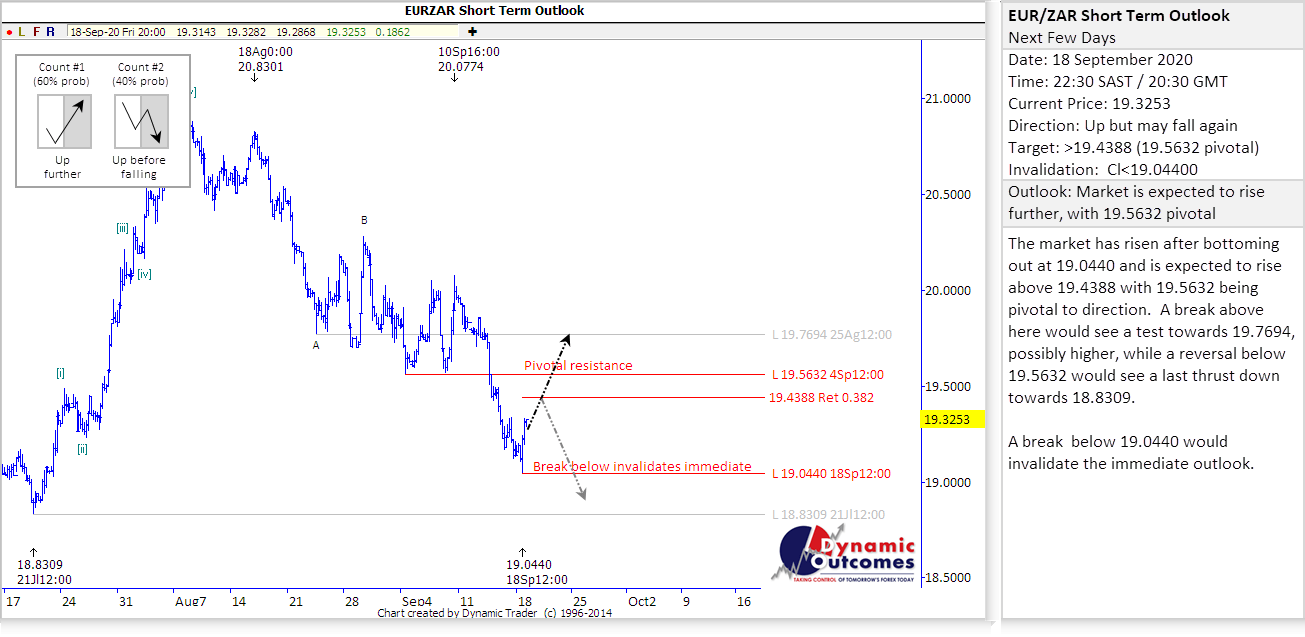Viewport: 1305px width, 637px height.
Task: Click wave label B on the chart
Action: point(364,219)
